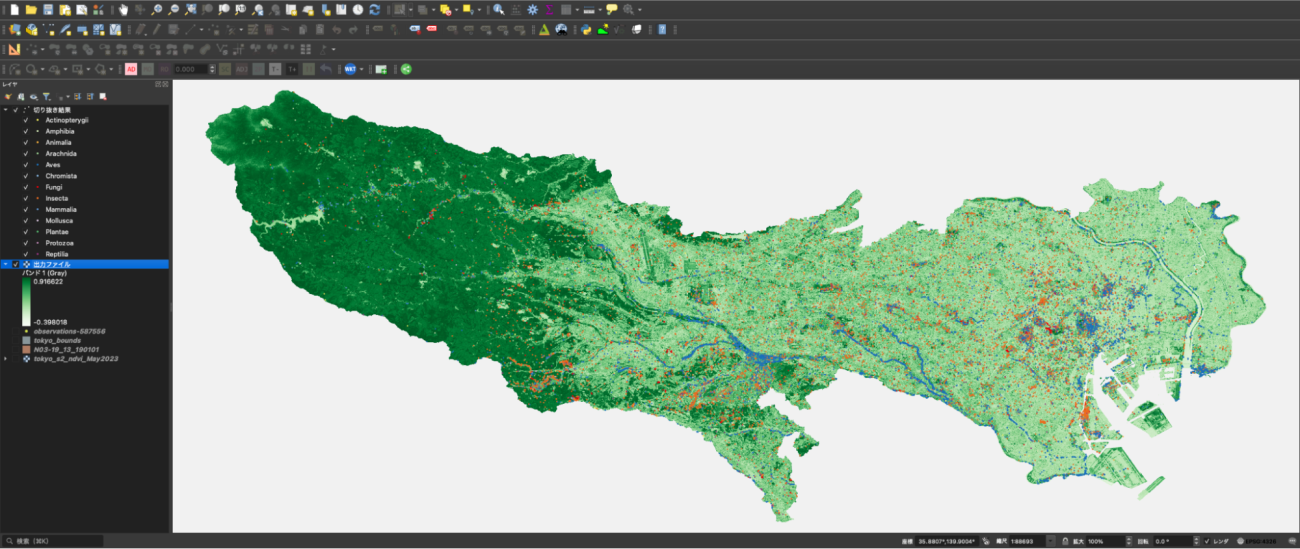Open the Python console
1300x549 pixels.
pyautogui.click(x=586, y=29)
